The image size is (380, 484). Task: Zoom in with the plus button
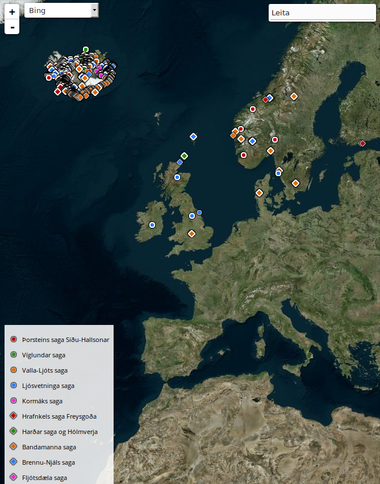coord(12,12)
